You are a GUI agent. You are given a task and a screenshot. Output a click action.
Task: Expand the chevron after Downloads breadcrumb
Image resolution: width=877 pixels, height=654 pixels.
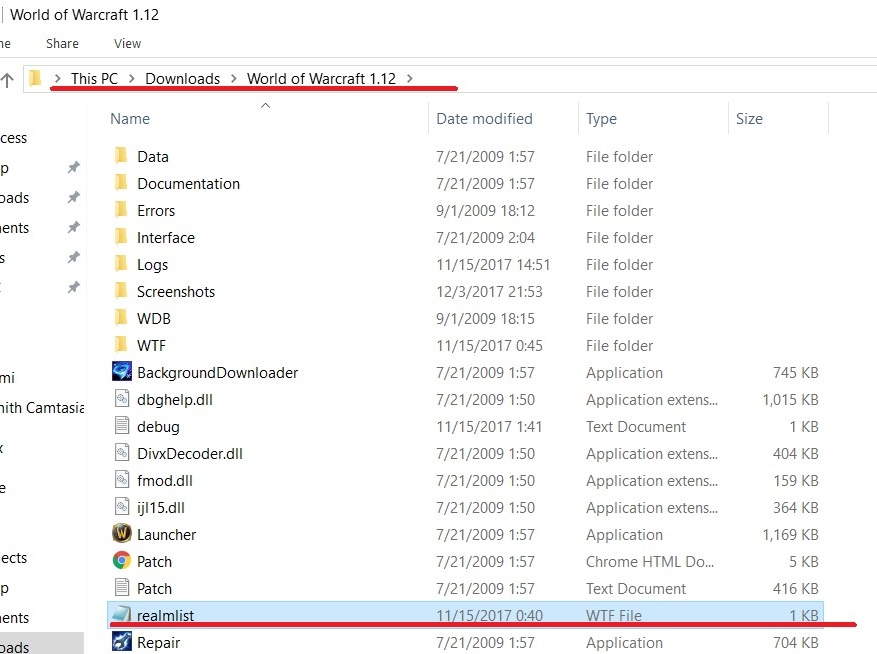(234, 78)
